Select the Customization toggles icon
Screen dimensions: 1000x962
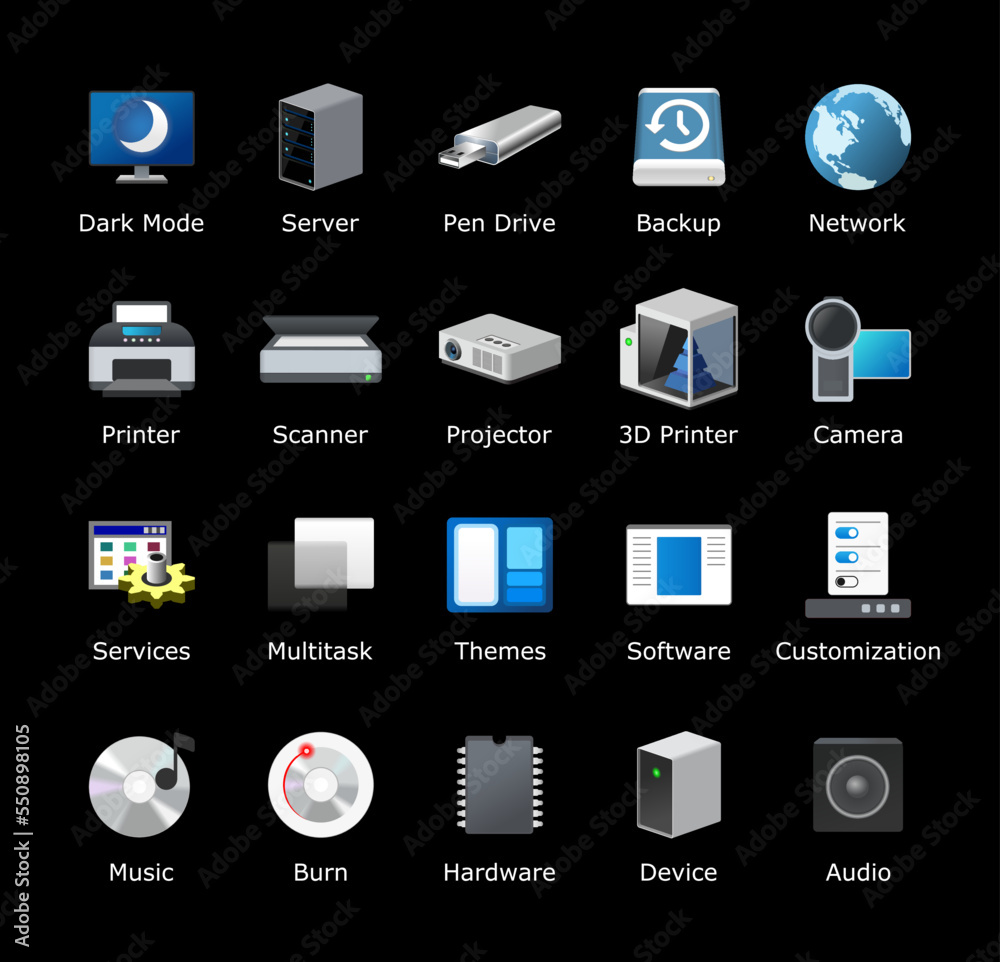[858, 565]
